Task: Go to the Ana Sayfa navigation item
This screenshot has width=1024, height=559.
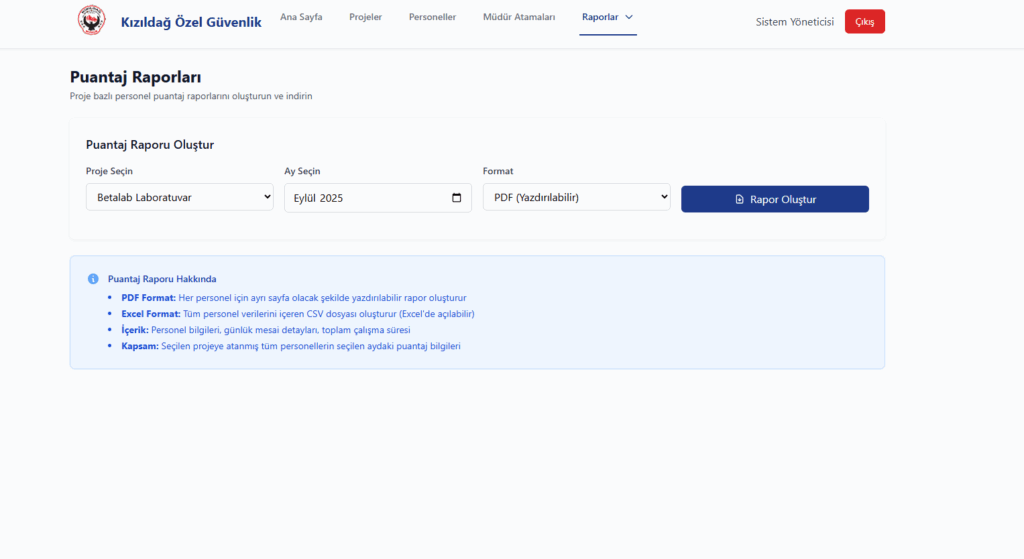Action: point(301,17)
